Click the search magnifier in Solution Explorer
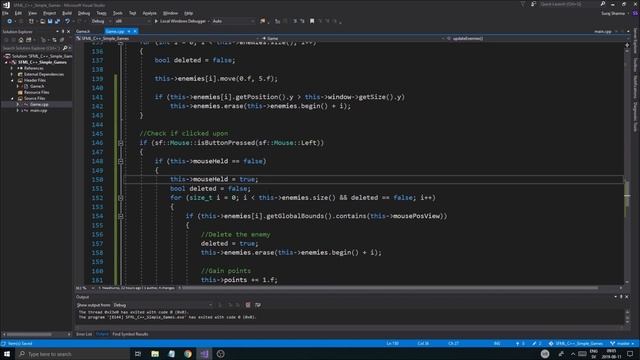Screen dimensions: 640x360 tap(65, 48)
